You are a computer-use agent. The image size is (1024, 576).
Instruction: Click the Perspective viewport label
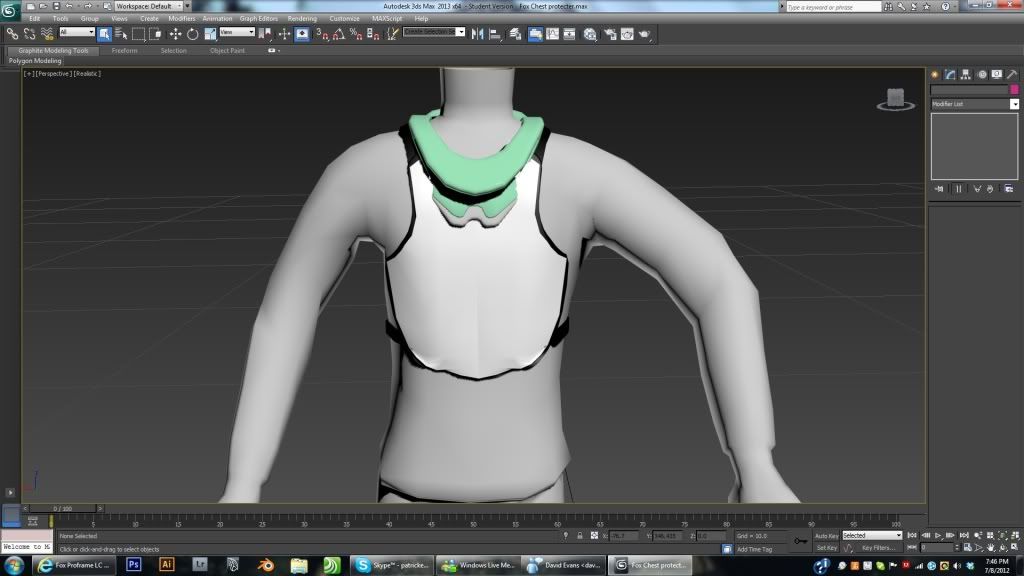pyautogui.click(x=53, y=74)
